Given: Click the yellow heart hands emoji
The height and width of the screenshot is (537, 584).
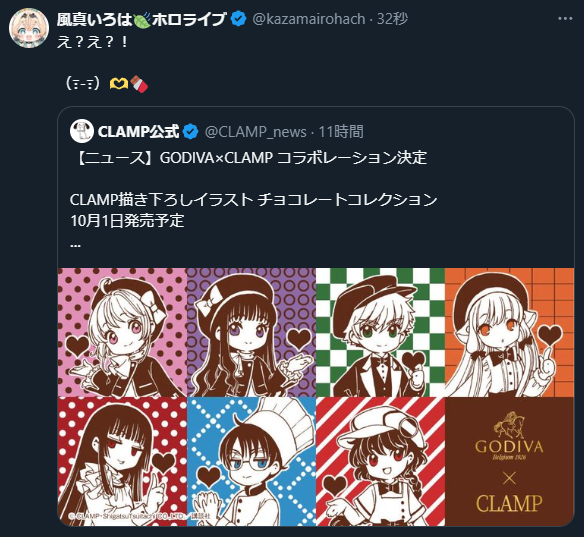Looking at the screenshot, I should (119, 84).
